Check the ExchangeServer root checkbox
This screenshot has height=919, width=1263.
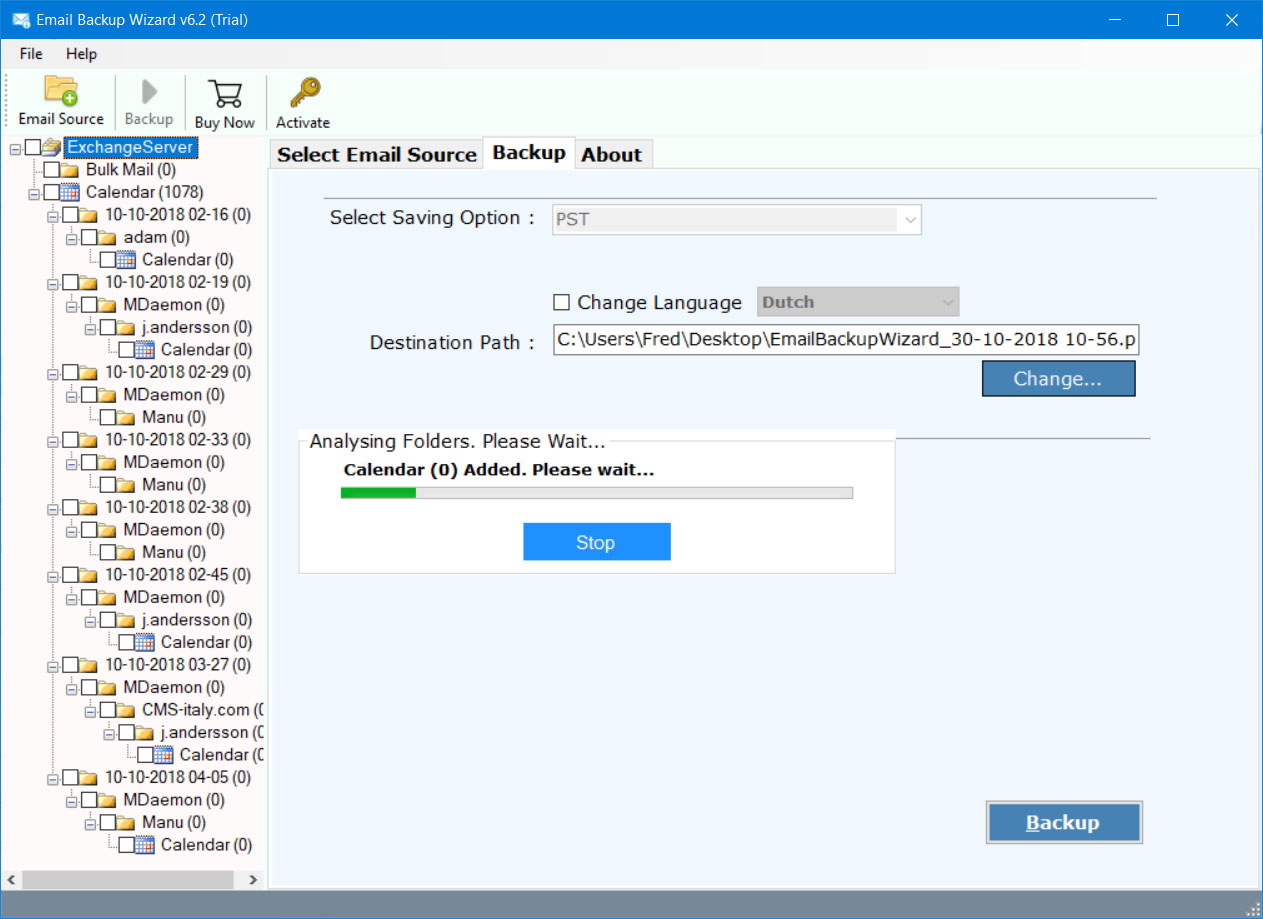coord(33,148)
